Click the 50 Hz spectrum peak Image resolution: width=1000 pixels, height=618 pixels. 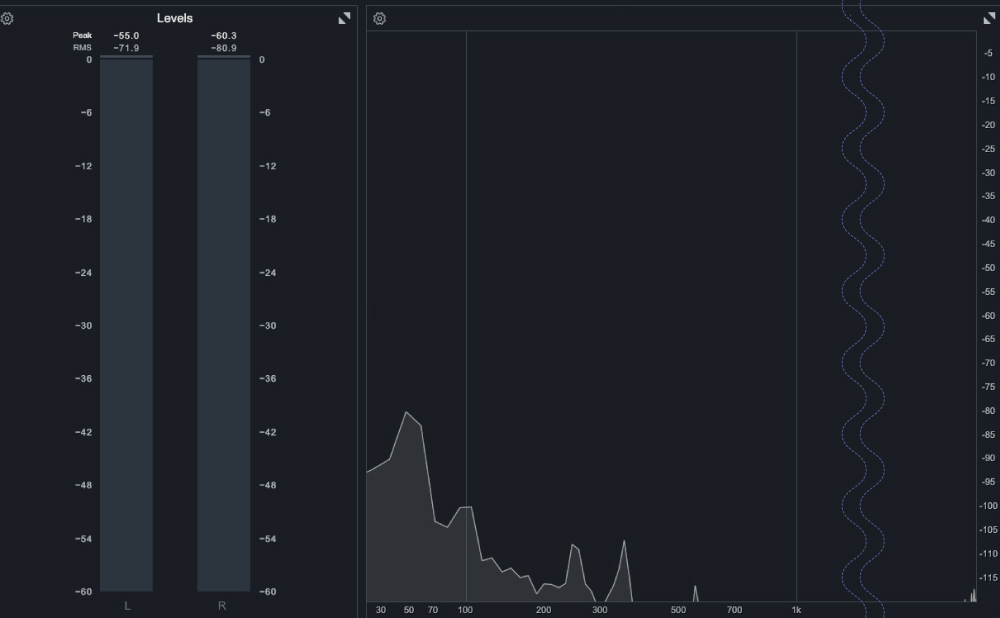tap(407, 413)
